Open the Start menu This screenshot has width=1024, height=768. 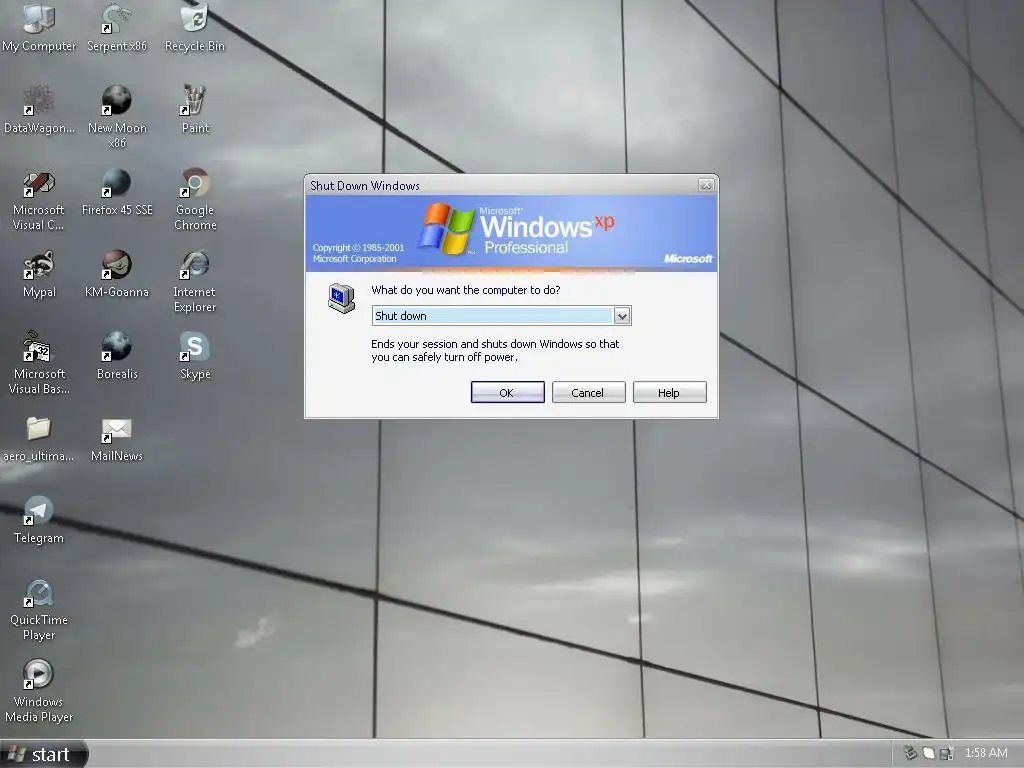[x=43, y=754]
